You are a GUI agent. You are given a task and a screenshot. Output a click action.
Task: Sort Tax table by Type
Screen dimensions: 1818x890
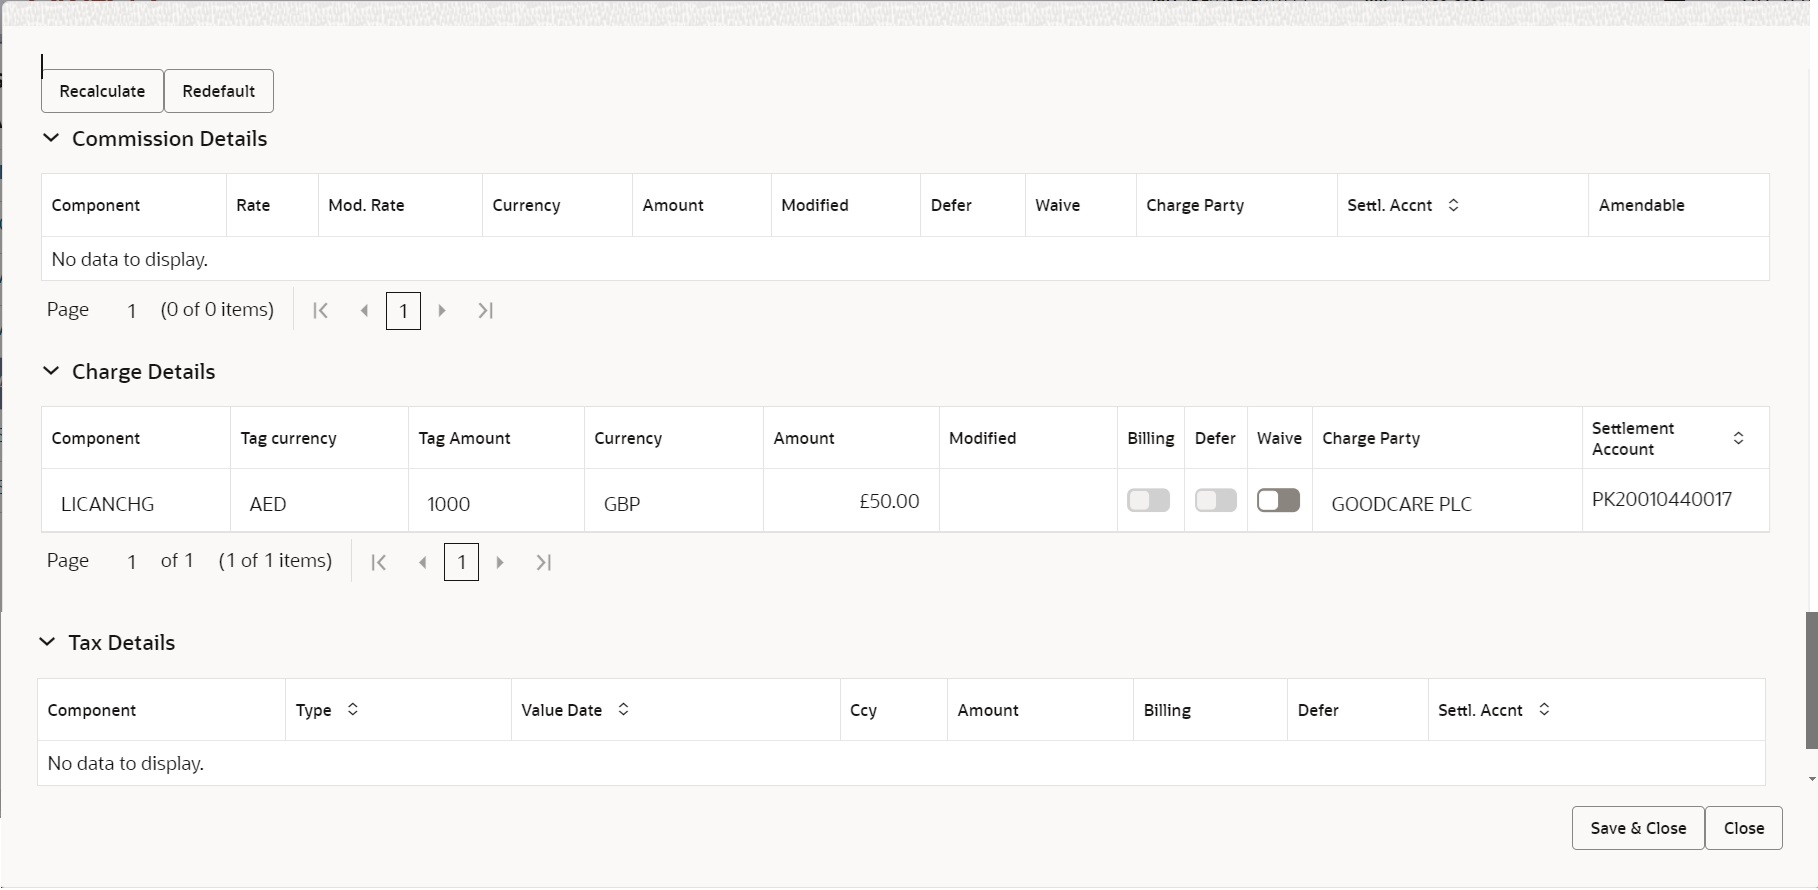352,709
